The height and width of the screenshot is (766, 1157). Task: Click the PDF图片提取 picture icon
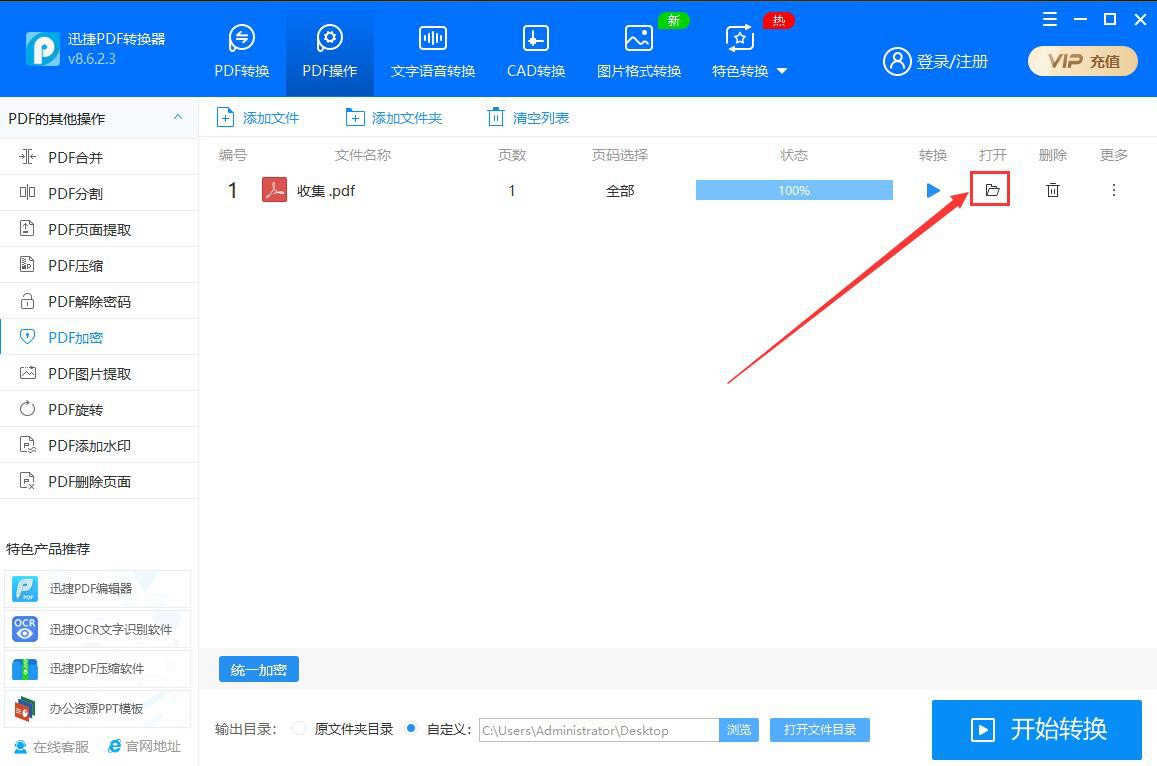click(27, 373)
